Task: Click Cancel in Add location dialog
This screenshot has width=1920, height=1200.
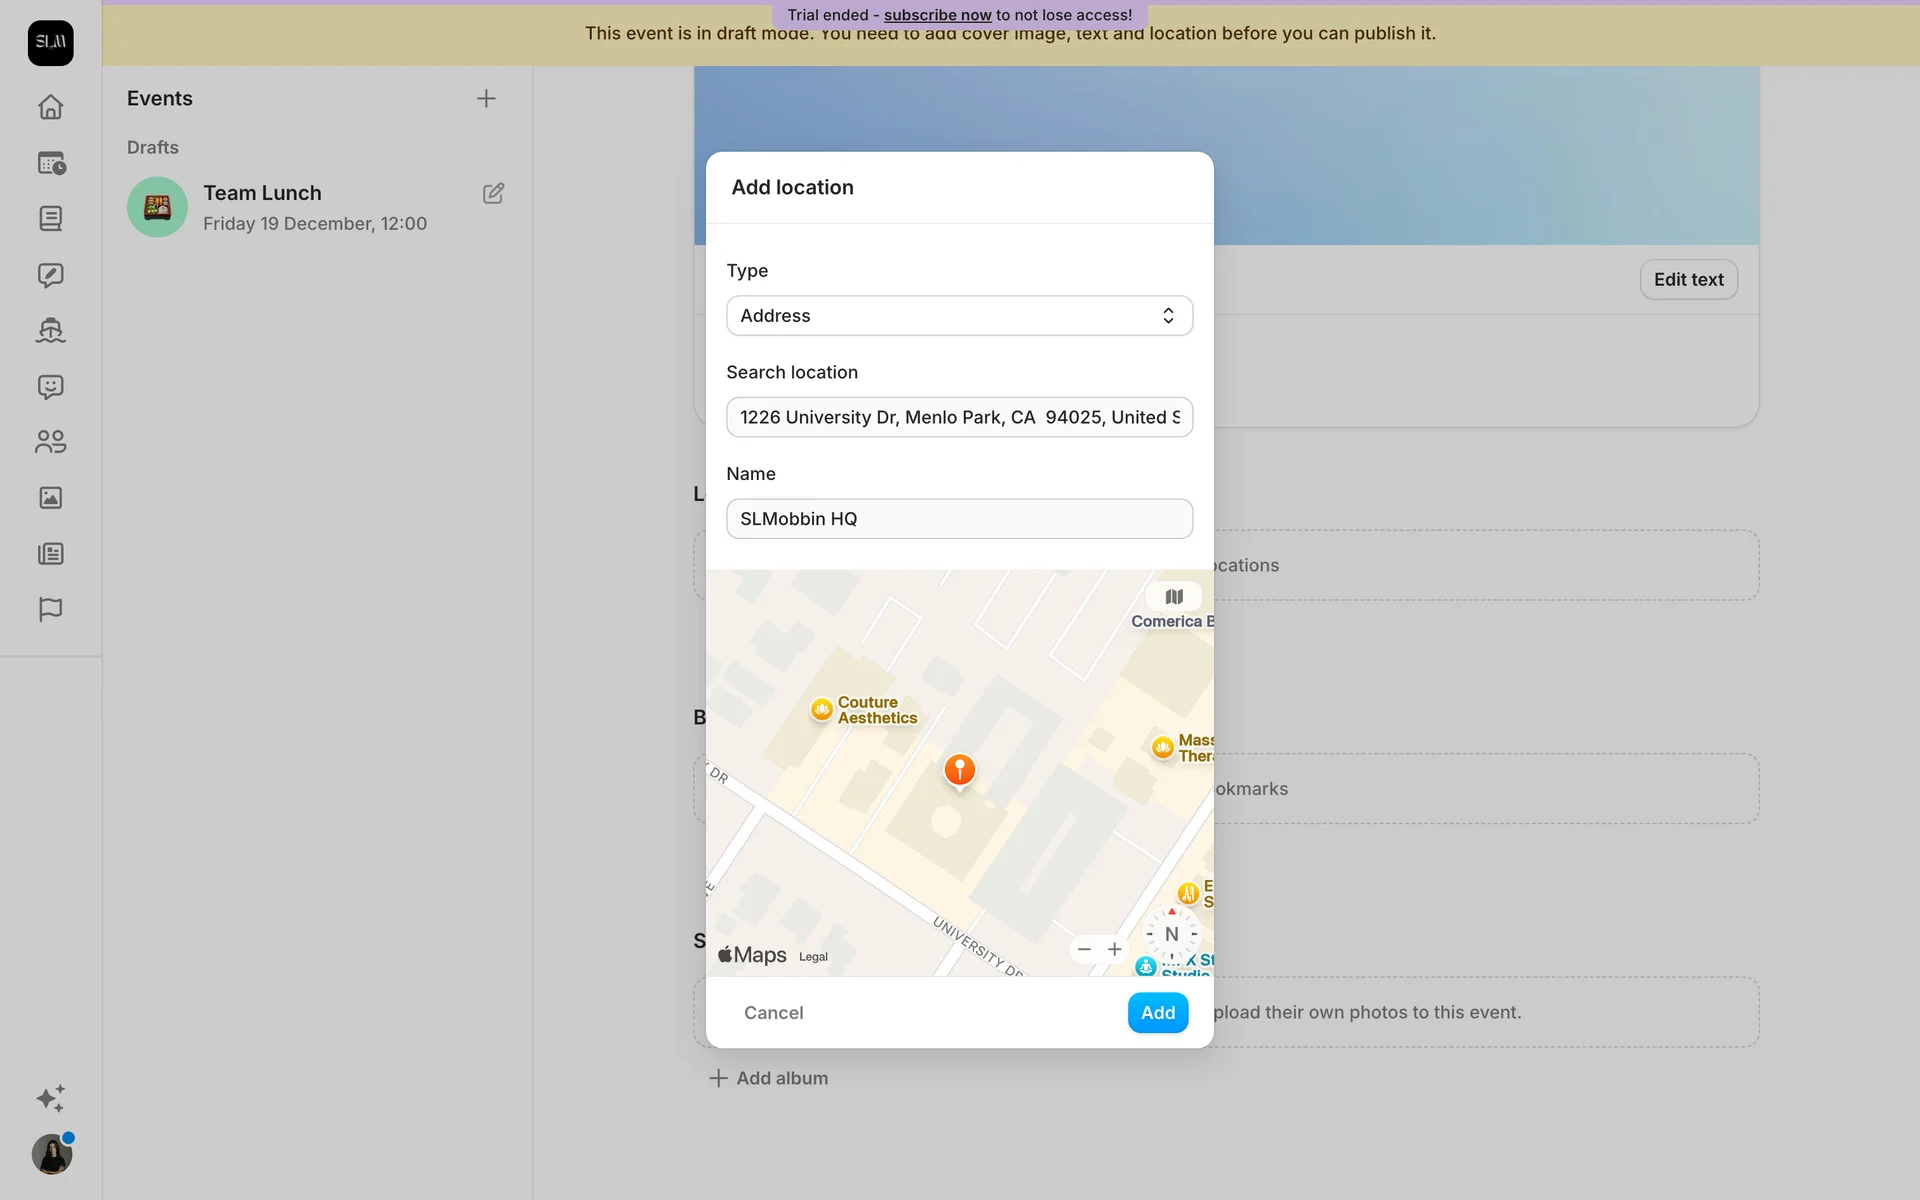Action: [773, 1013]
